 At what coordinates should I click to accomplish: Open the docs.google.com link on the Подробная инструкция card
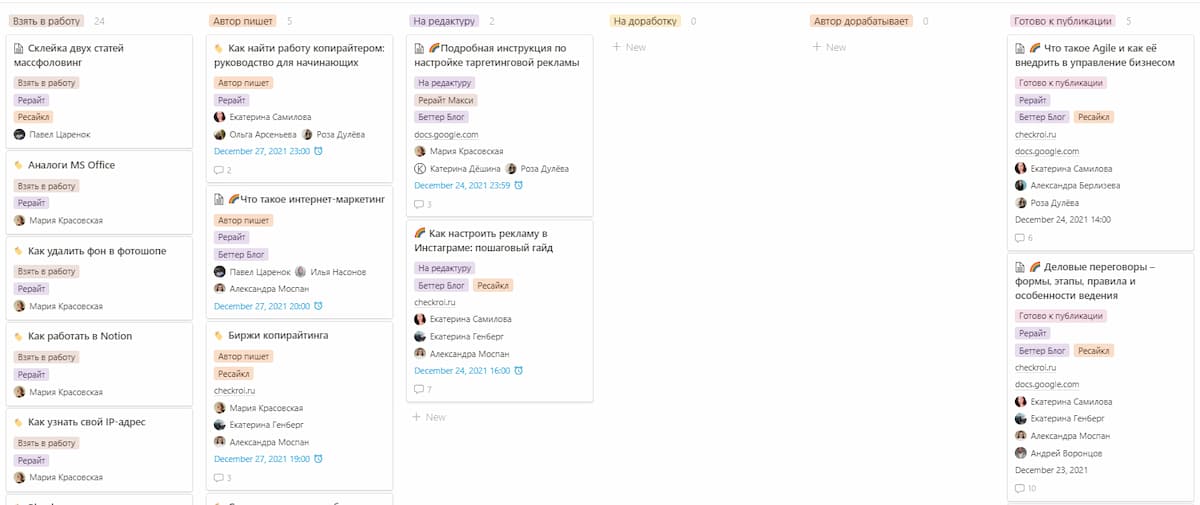point(446,134)
